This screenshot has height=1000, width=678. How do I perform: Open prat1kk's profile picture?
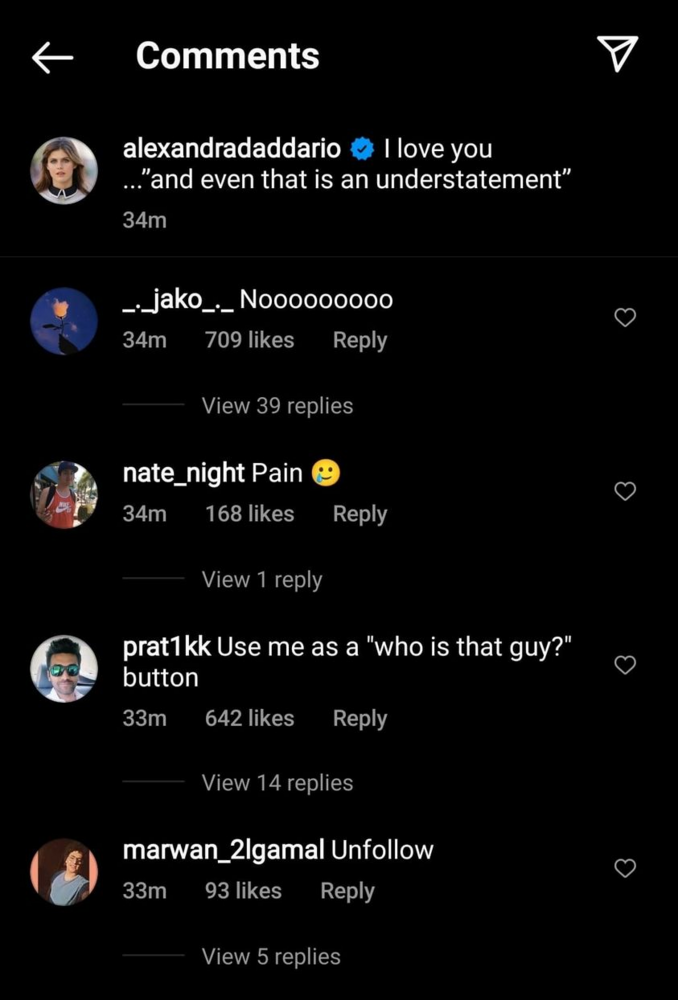click(x=64, y=669)
